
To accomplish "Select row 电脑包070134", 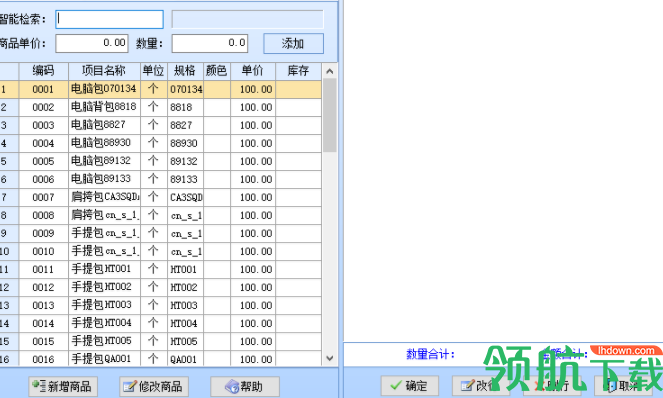I will click(161, 89).
